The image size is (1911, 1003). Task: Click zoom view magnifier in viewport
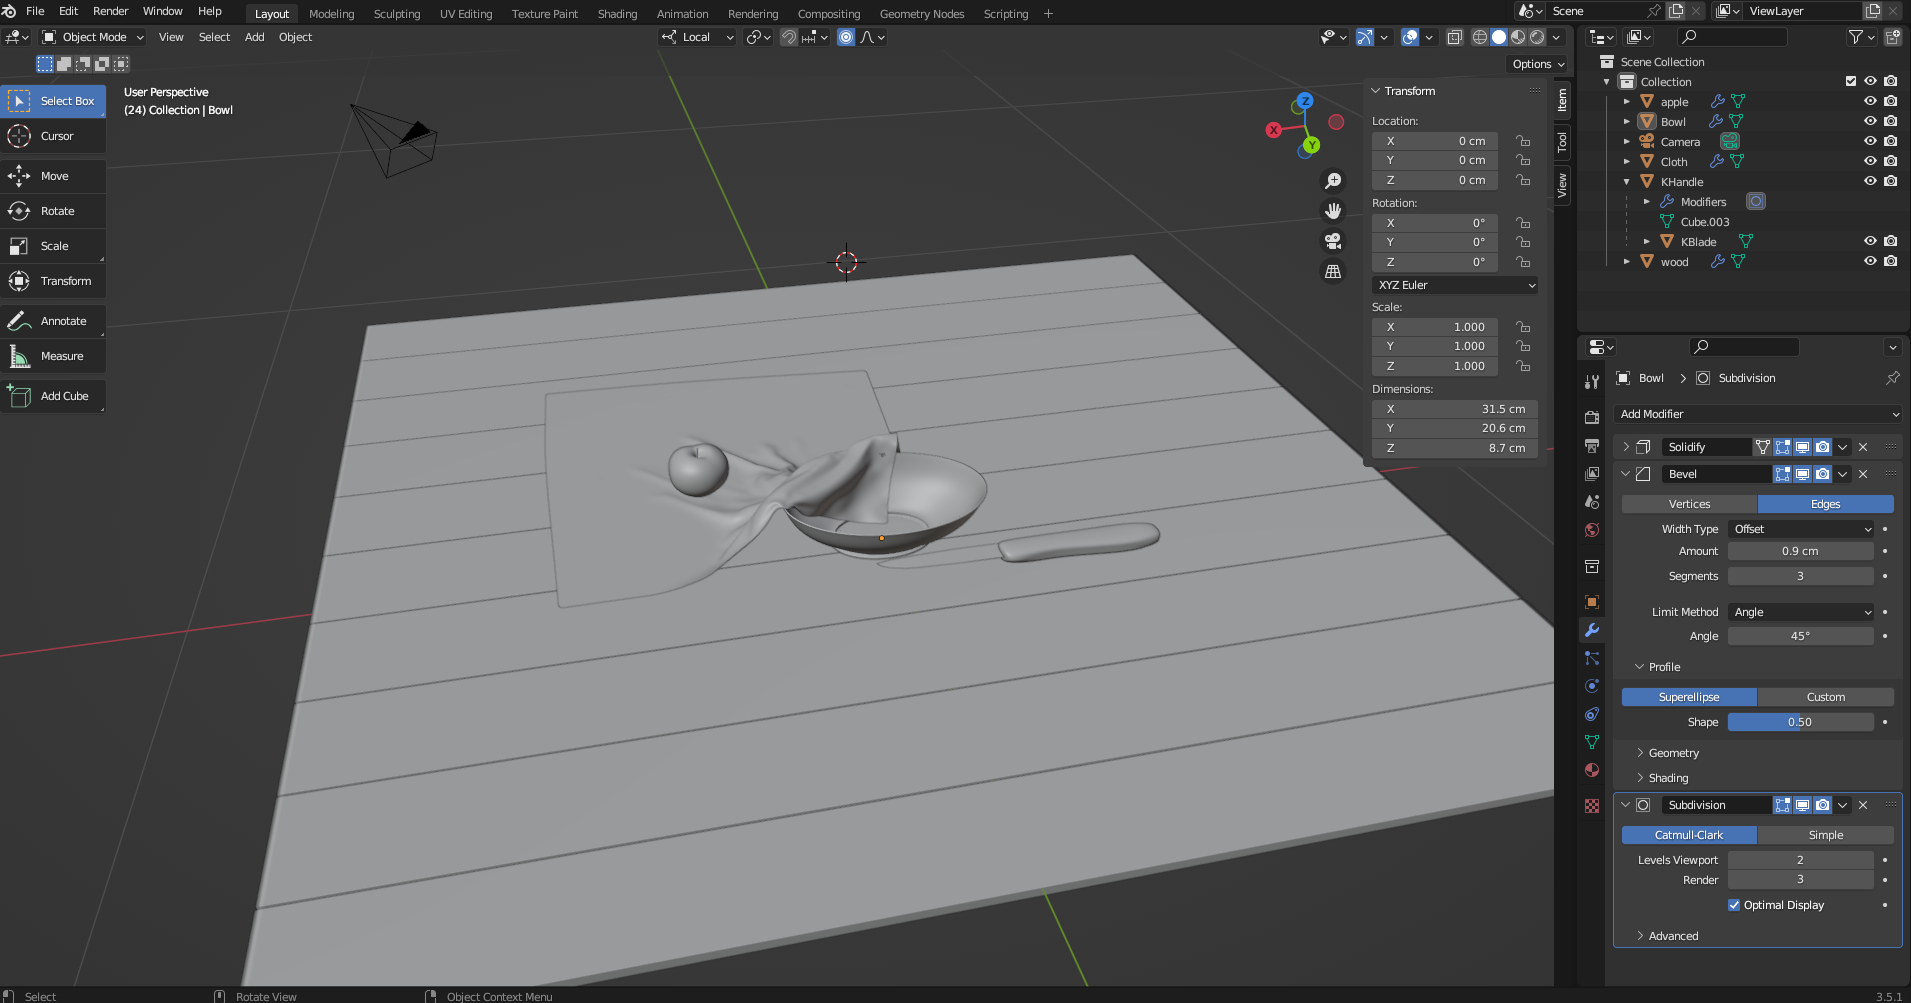pyautogui.click(x=1333, y=181)
